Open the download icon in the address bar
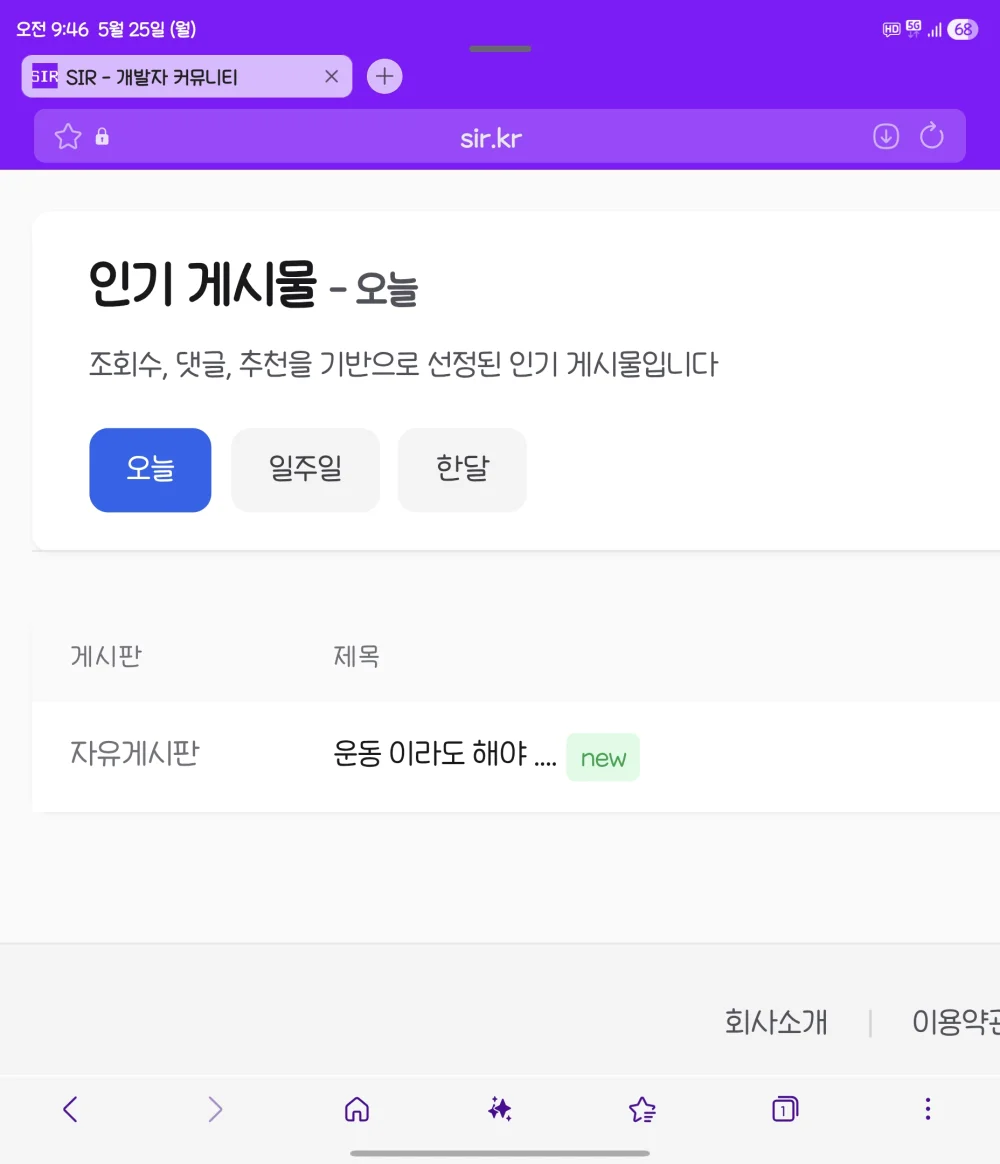The width and height of the screenshot is (1000, 1164). 886,137
